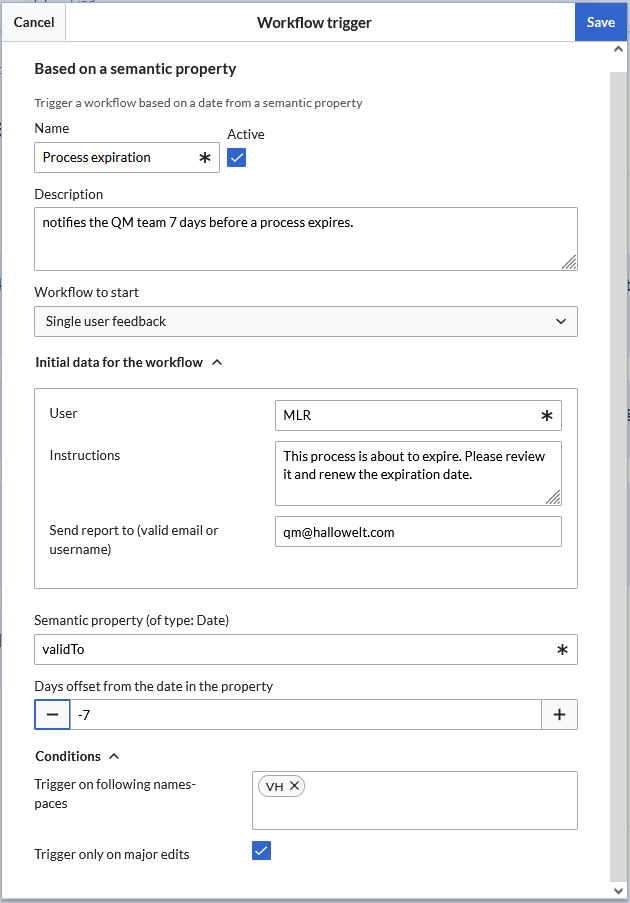Remove the VH namespace tag
Viewport: 630px width, 903px height.
(x=294, y=786)
